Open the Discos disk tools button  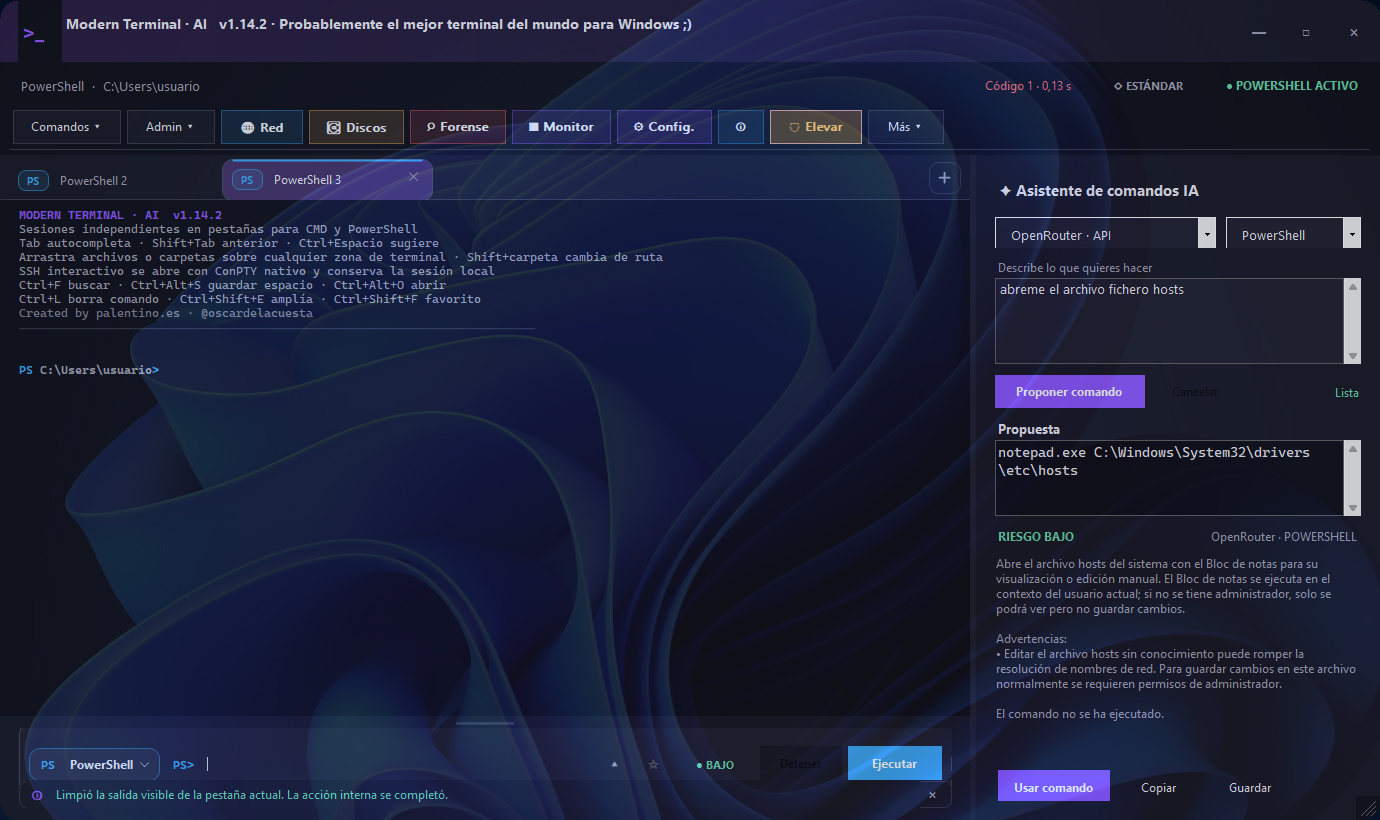click(356, 127)
